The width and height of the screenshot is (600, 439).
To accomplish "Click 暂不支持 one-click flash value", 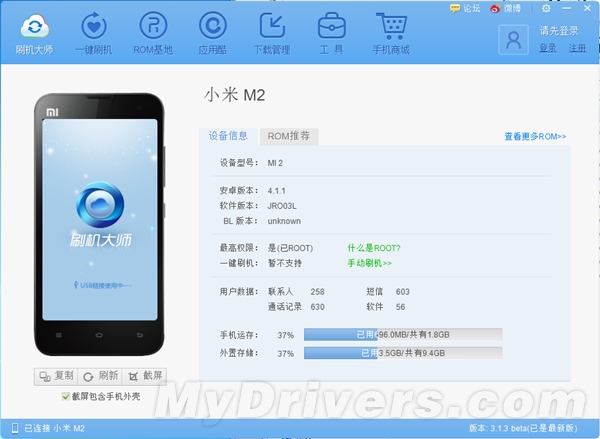I will [x=285, y=263].
